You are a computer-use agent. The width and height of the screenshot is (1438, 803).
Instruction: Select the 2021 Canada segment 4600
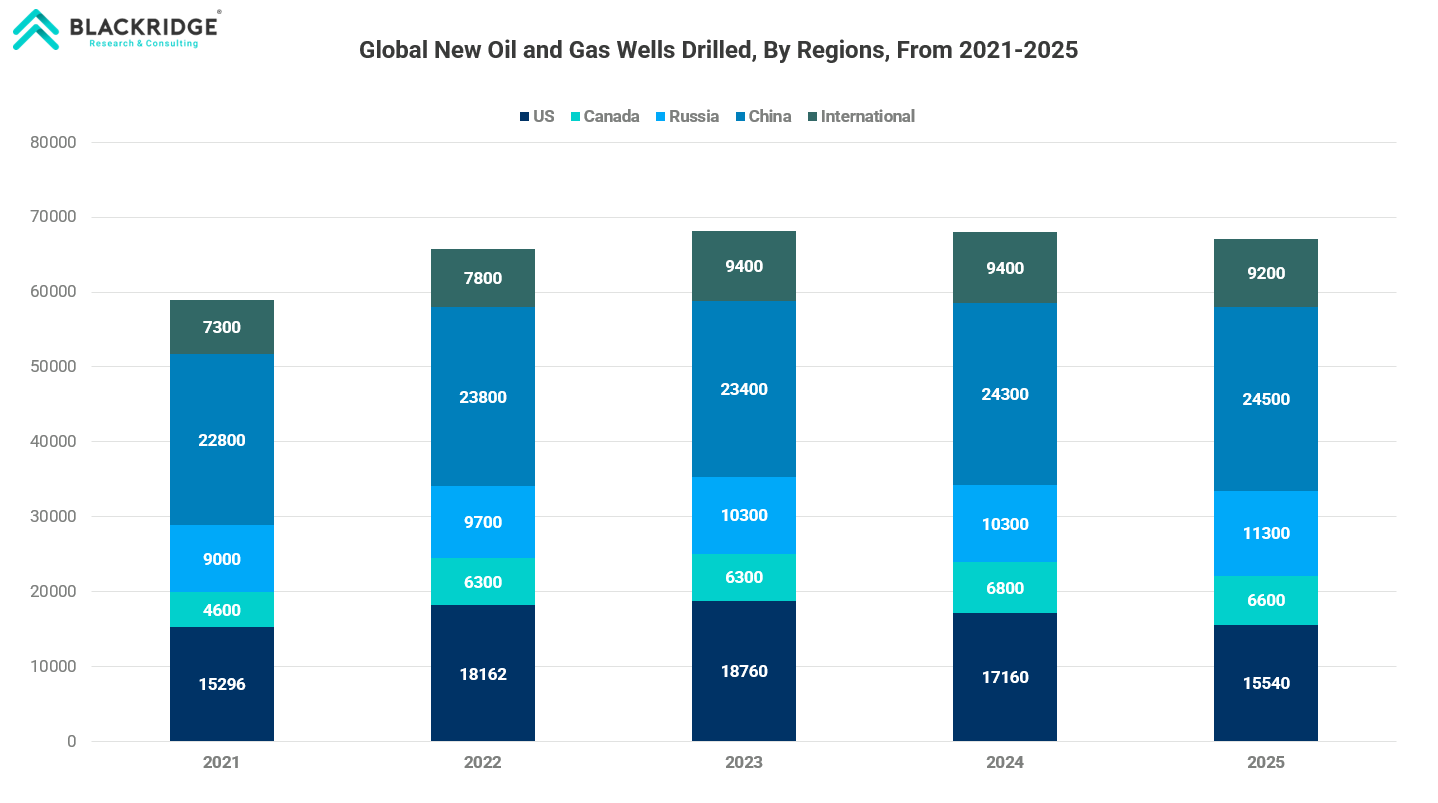[x=222, y=609]
